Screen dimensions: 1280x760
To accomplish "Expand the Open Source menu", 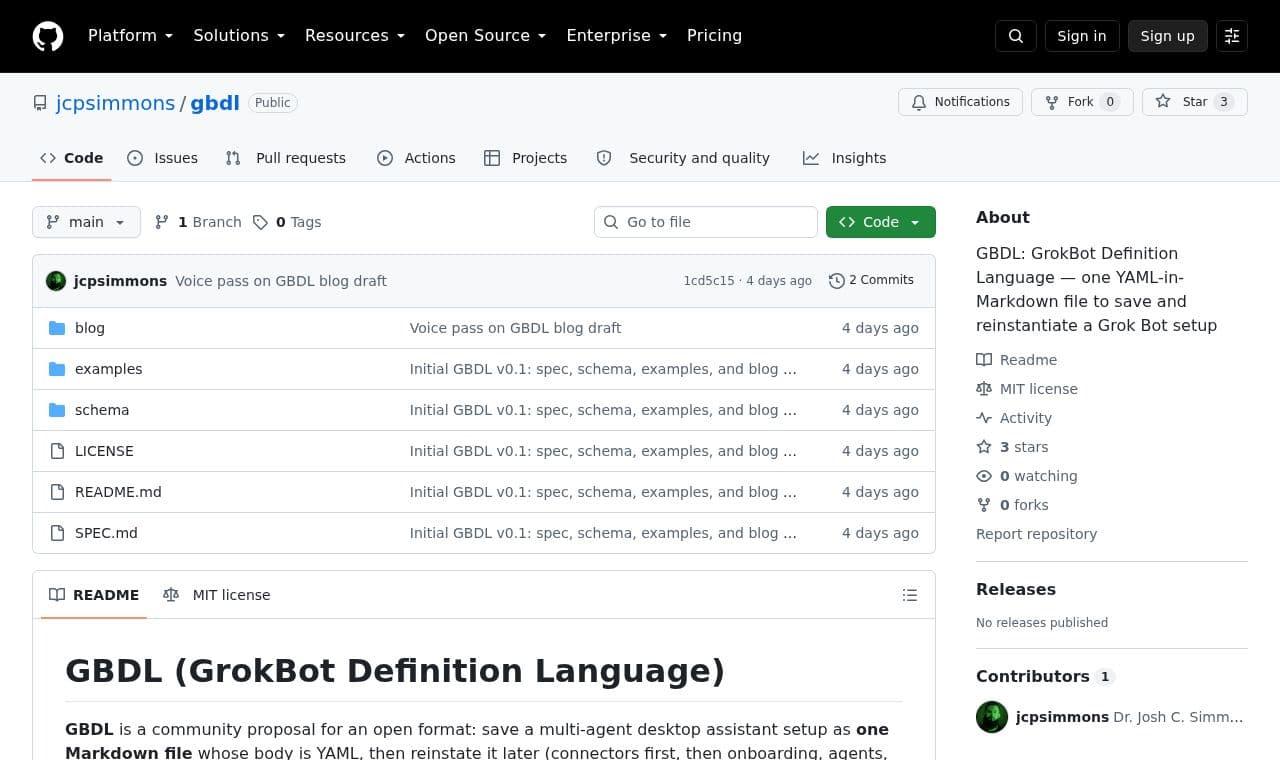I will pyautogui.click(x=486, y=36).
